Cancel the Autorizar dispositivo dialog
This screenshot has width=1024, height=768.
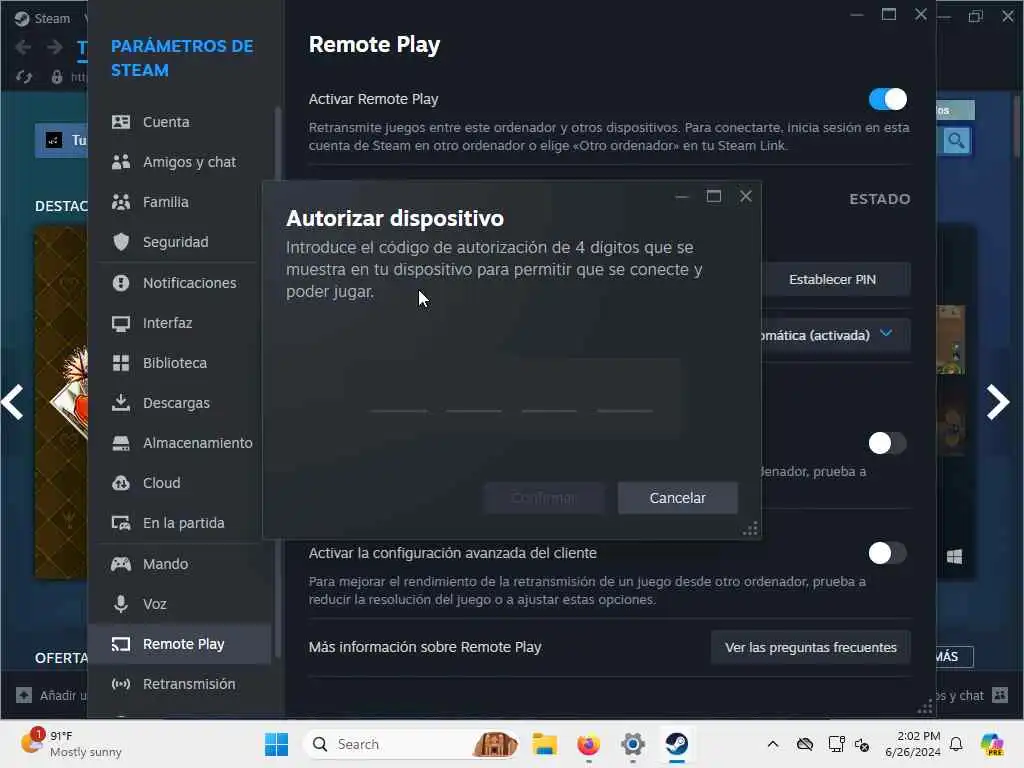click(677, 498)
